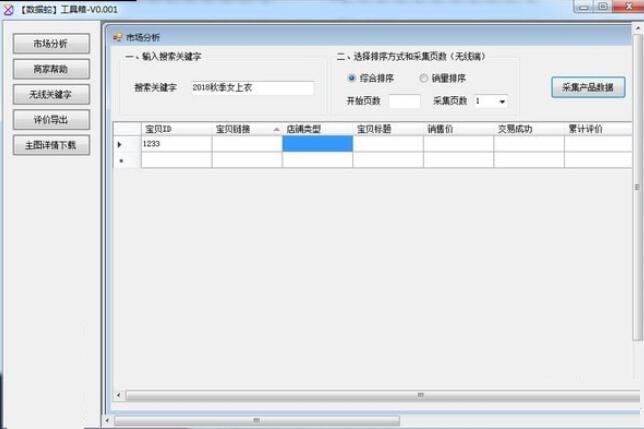Minimize the 工具箱 window
Image resolution: width=644 pixels, height=429 pixels.
584,6
